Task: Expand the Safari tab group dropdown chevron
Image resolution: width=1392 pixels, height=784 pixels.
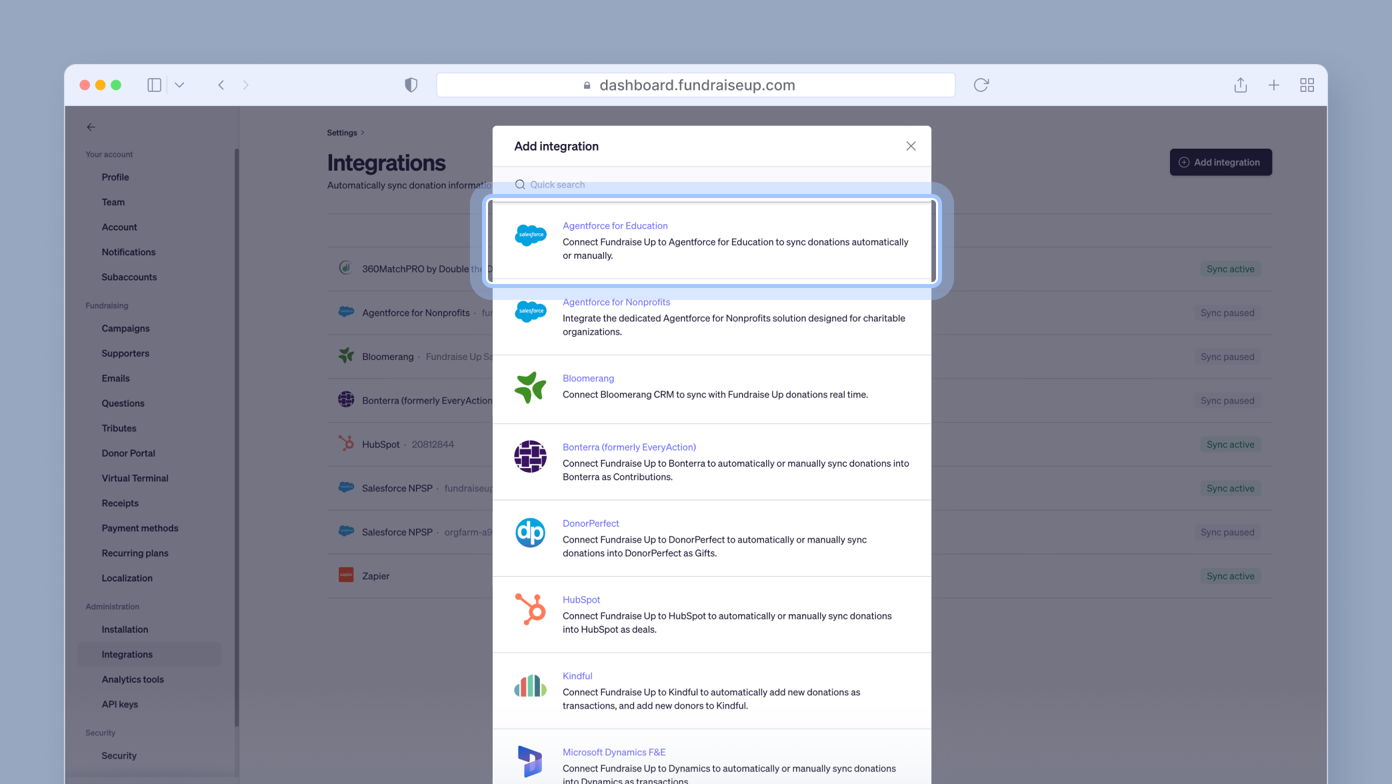Action: [x=179, y=85]
